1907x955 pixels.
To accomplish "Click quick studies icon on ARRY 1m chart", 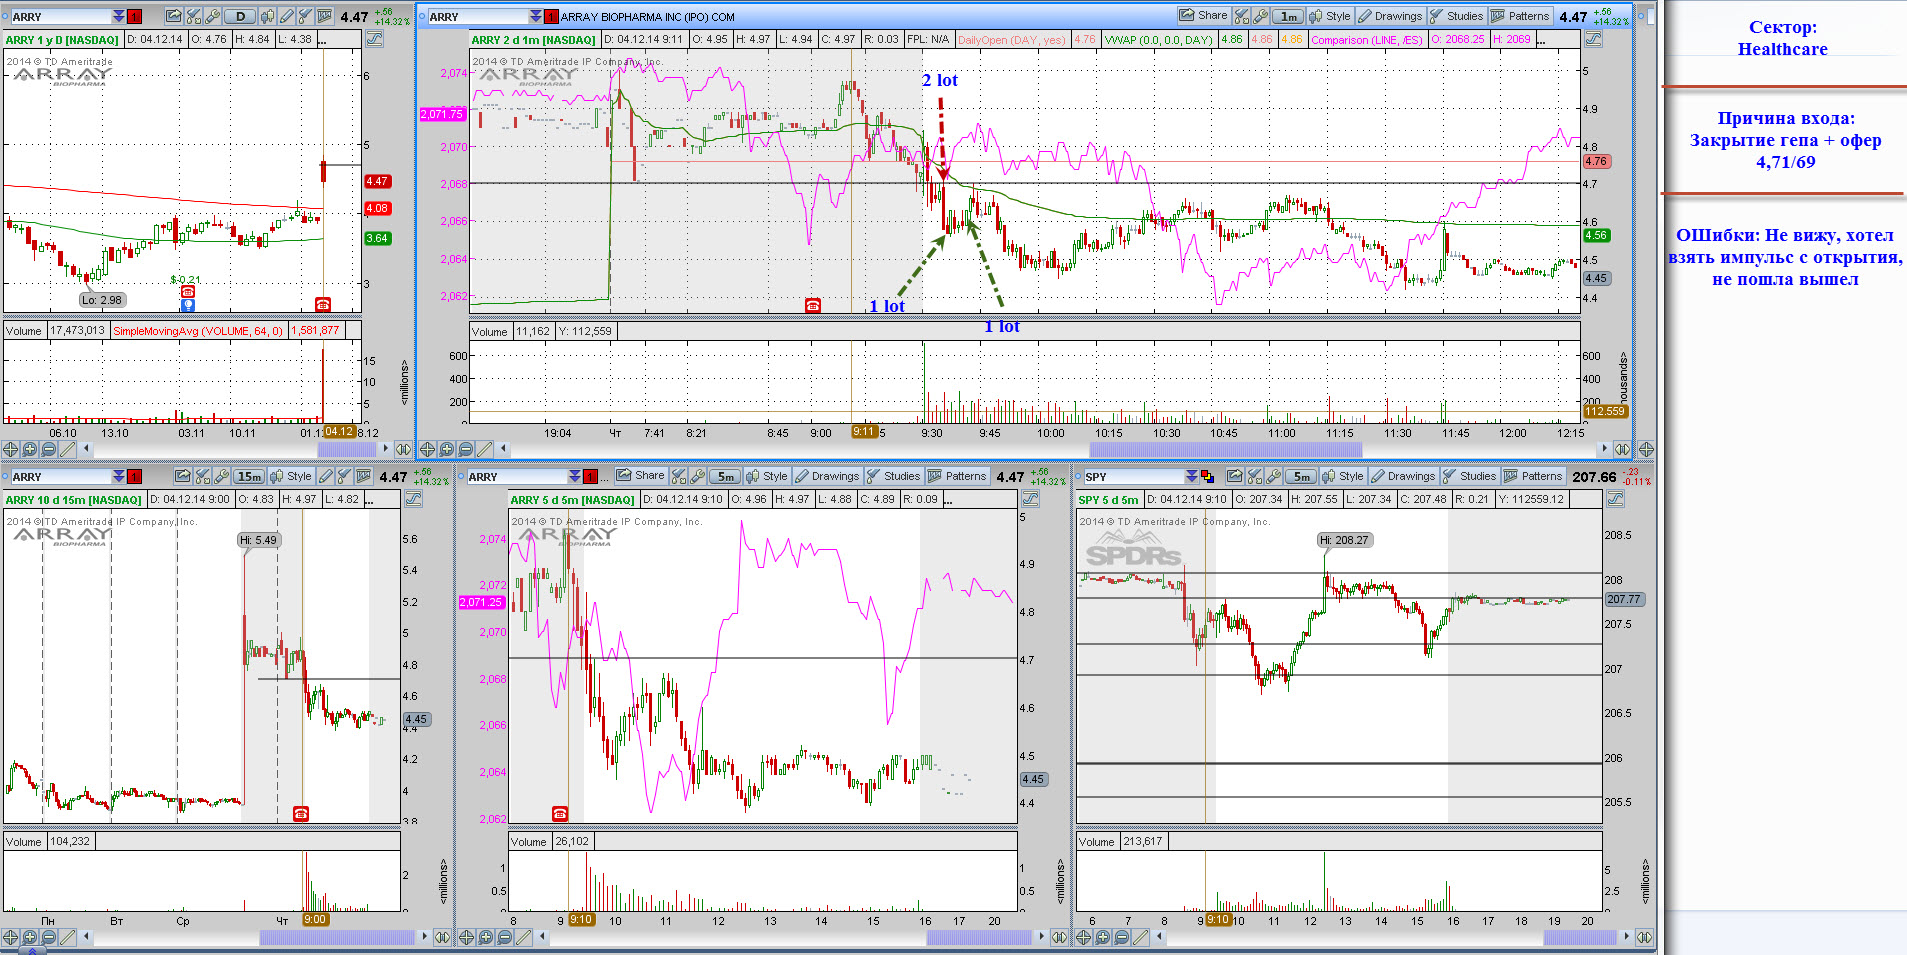I will click(x=1241, y=16).
